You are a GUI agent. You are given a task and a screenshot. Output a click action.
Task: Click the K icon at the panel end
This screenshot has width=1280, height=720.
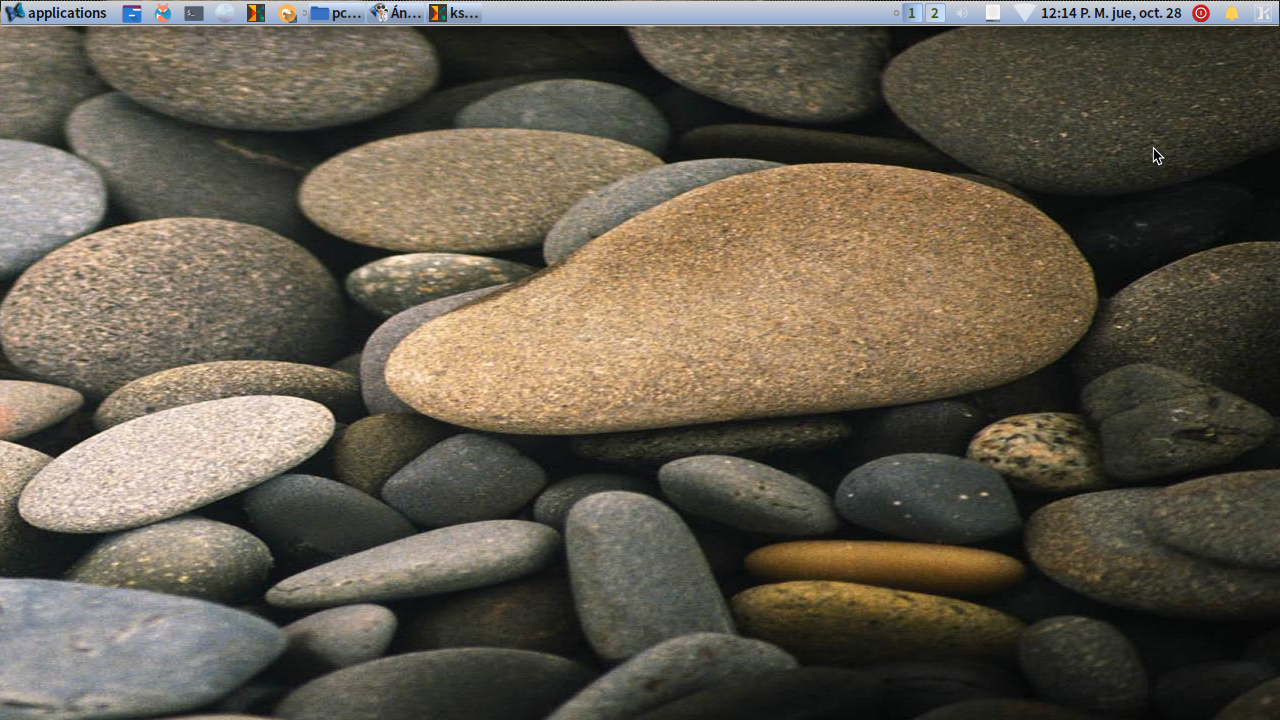pyautogui.click(x=1262, y=13)
